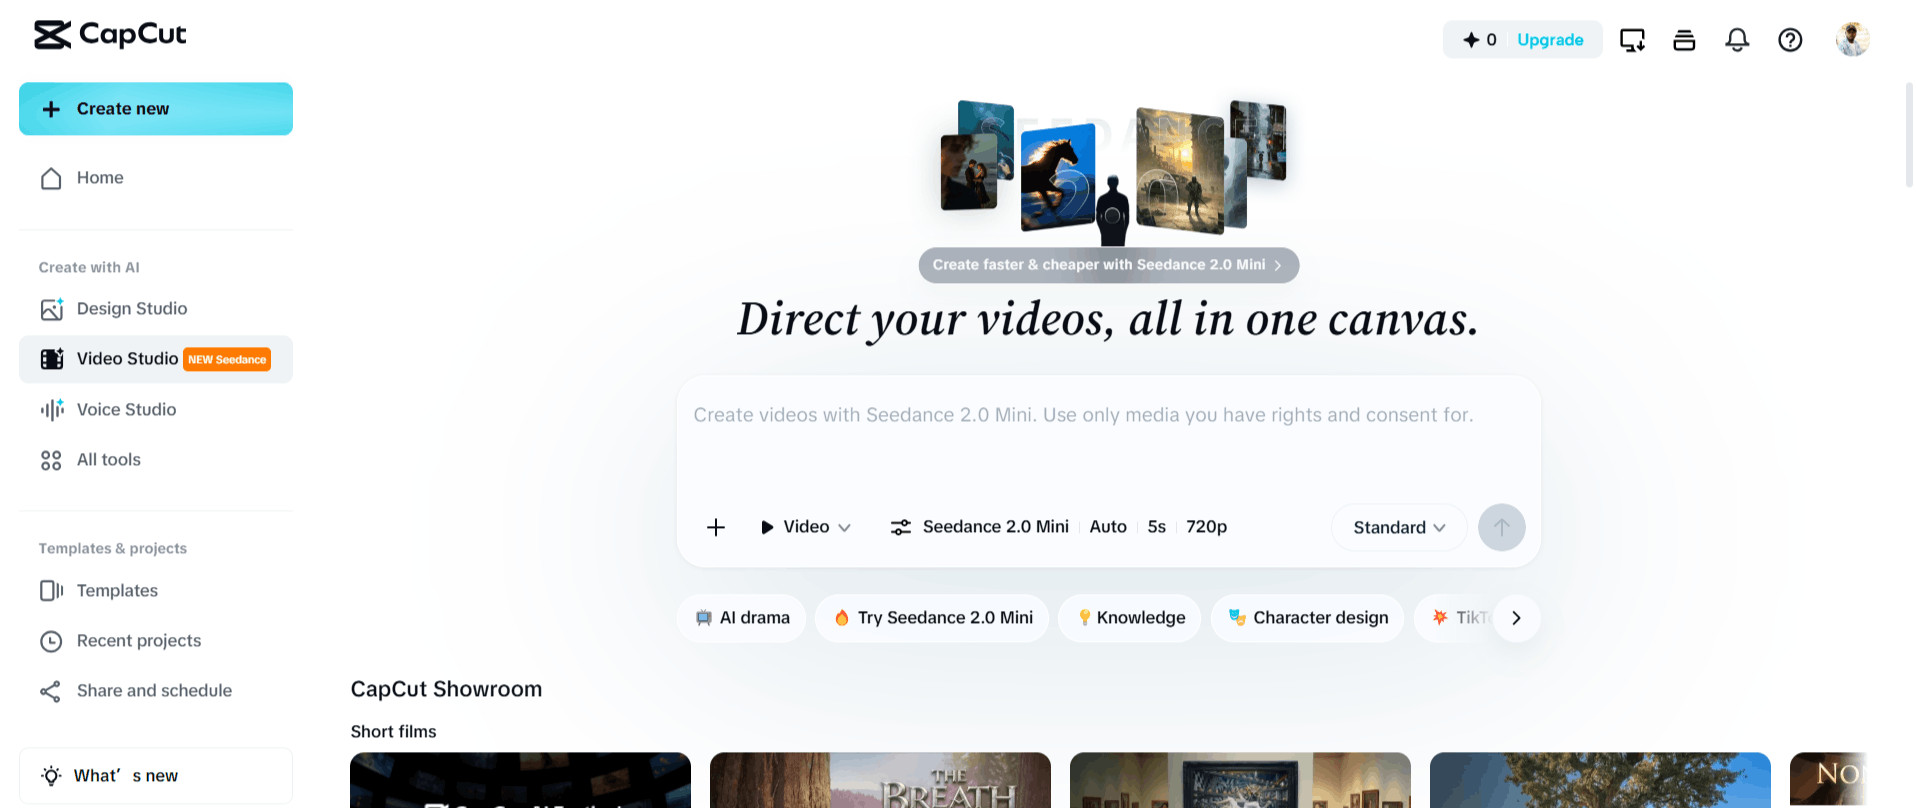Click the All tools grid icon
Image resolution: width=1916 pixels, height=808 pixels.
click(51, 460)
